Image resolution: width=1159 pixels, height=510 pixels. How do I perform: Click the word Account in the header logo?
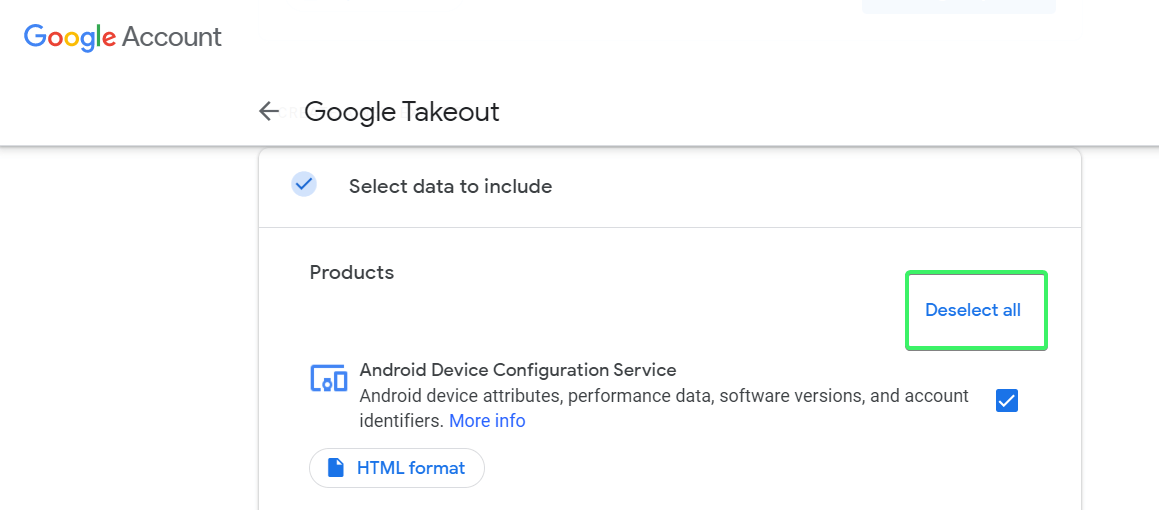(x=172, y=37)
